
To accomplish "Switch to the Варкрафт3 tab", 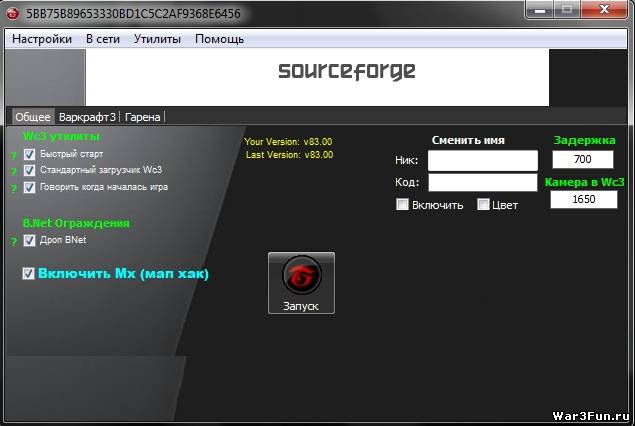I will click(x=87, y=117).
